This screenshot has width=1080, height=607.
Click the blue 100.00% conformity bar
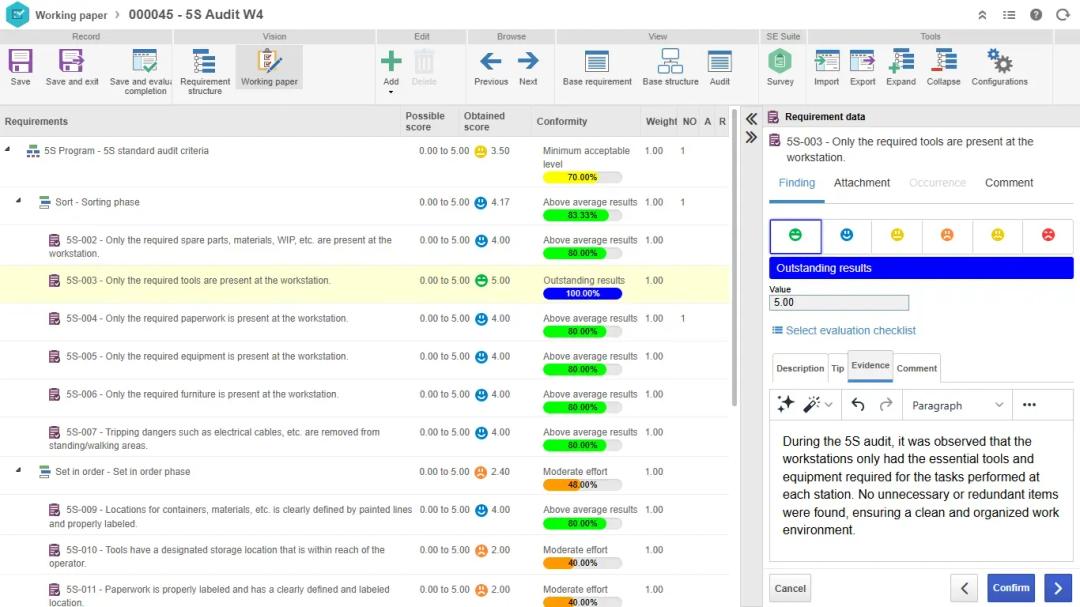click(582, 294)
